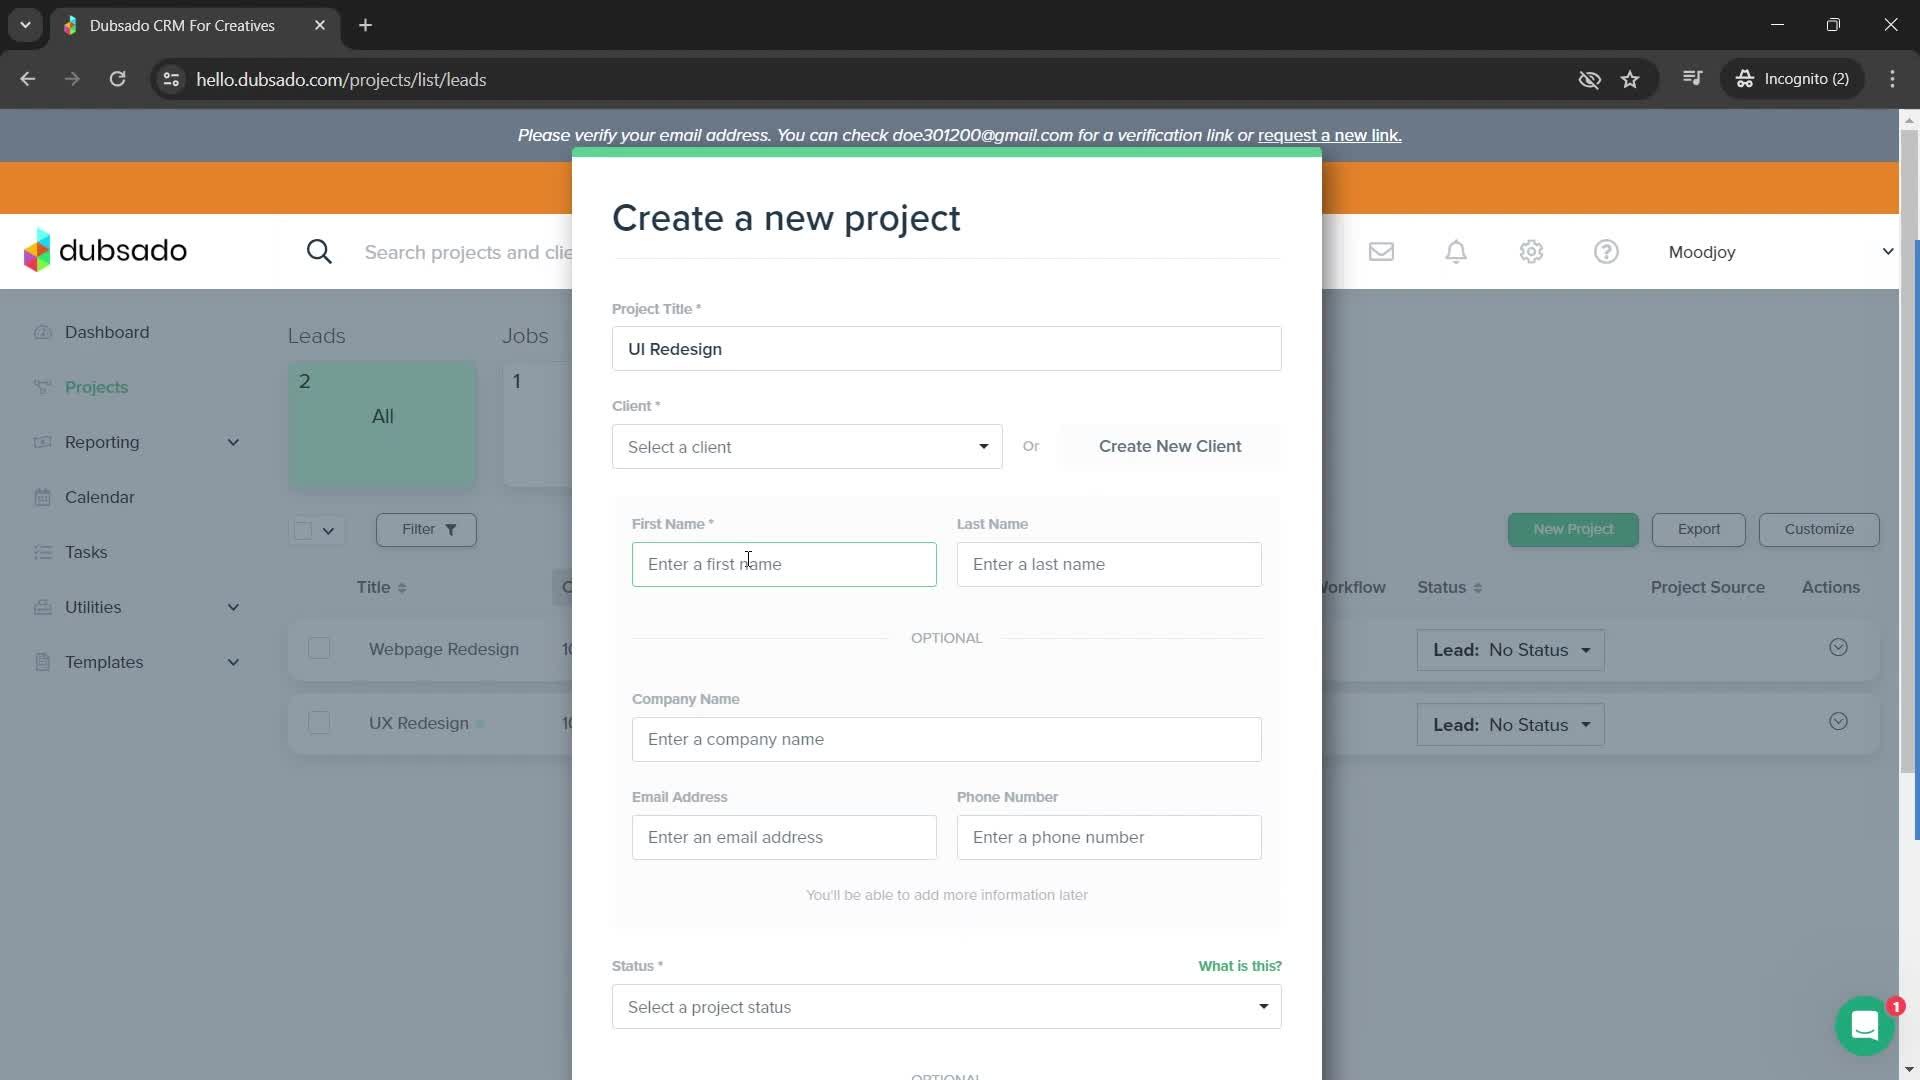Tick the Webpage Redesign row checkbox

319,648
